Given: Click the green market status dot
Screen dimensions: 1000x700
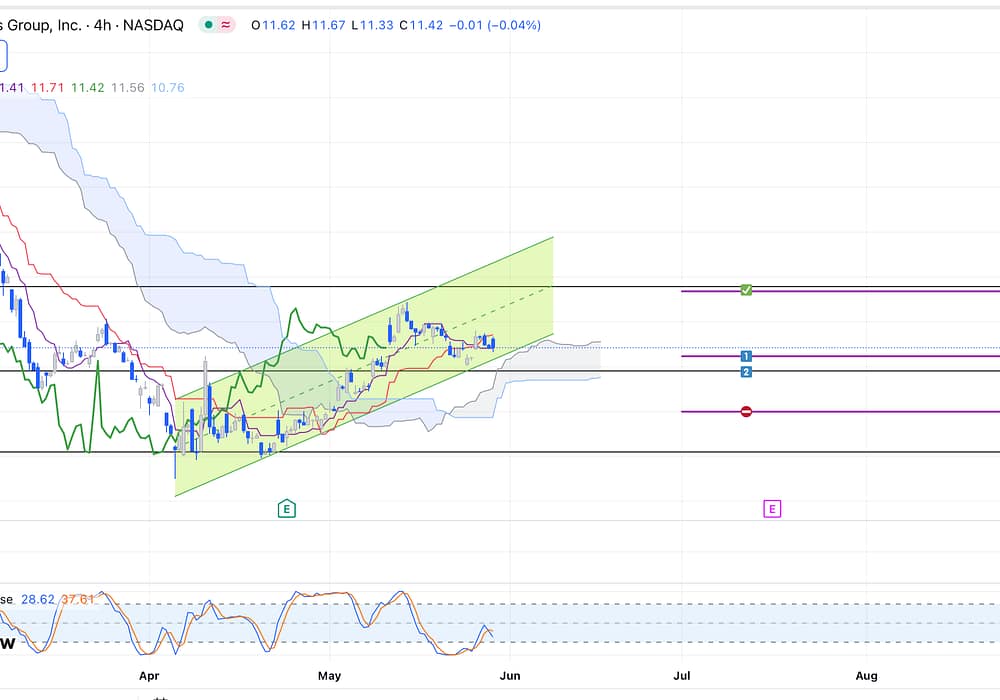Looking at the screenshot, I should [208, 25].
